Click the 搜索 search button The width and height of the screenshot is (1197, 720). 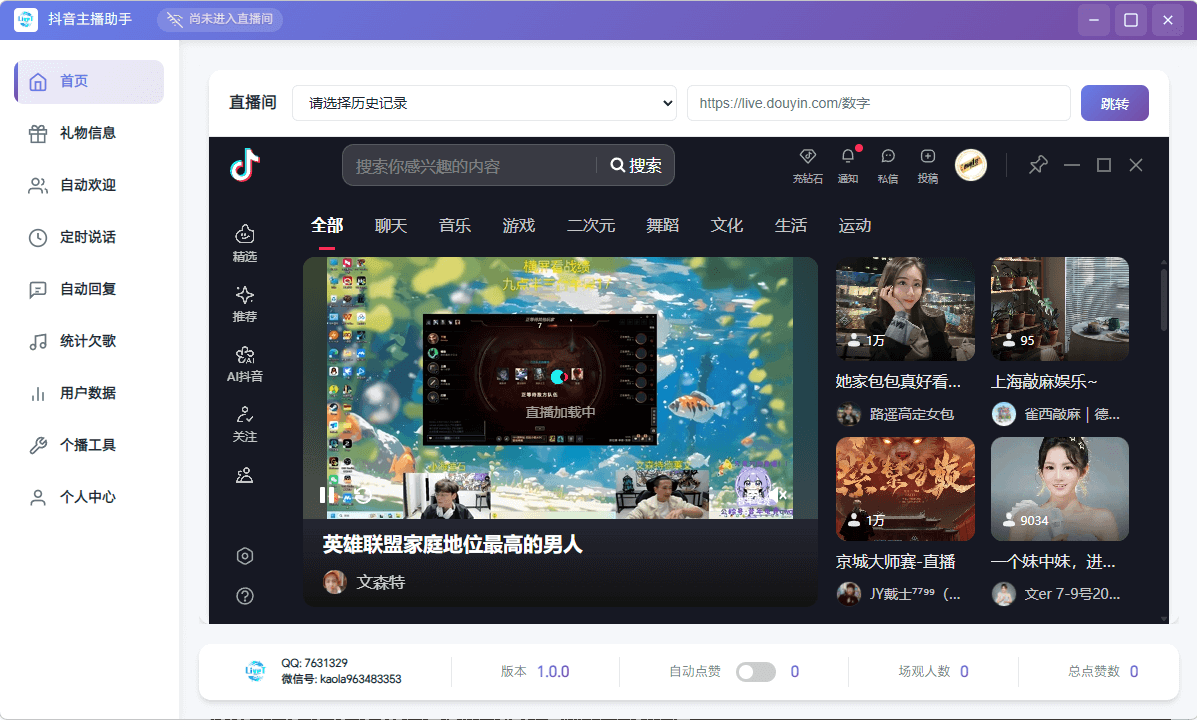click(636, 164)
